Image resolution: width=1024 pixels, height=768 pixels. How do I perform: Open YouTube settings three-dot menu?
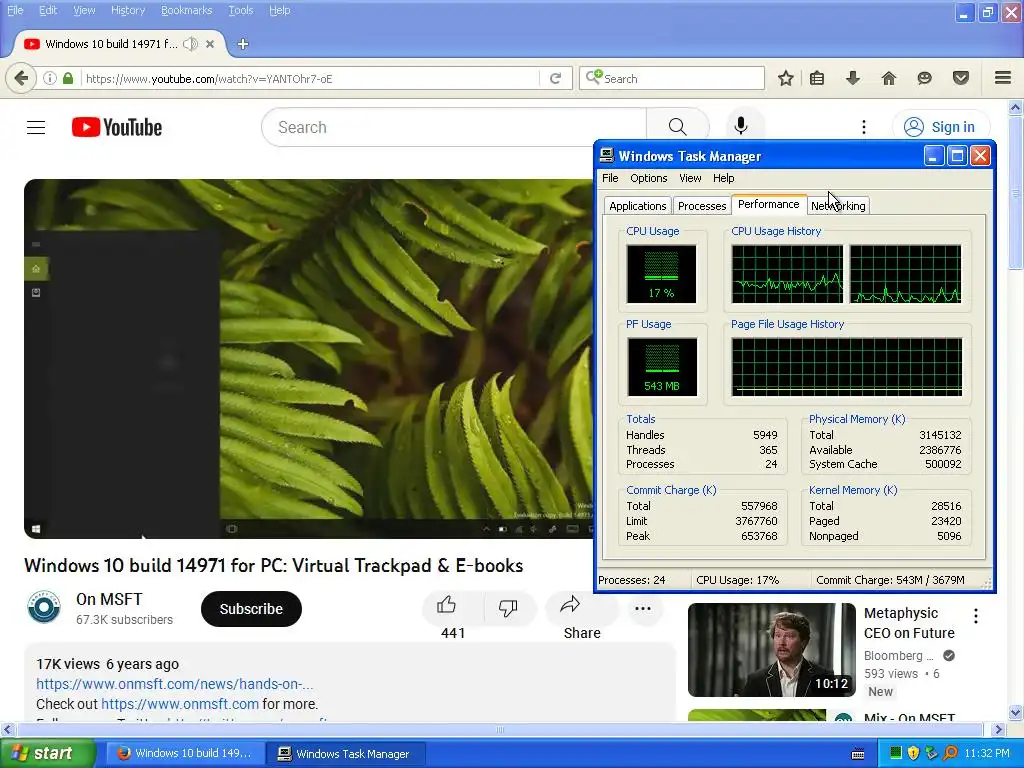864,127
